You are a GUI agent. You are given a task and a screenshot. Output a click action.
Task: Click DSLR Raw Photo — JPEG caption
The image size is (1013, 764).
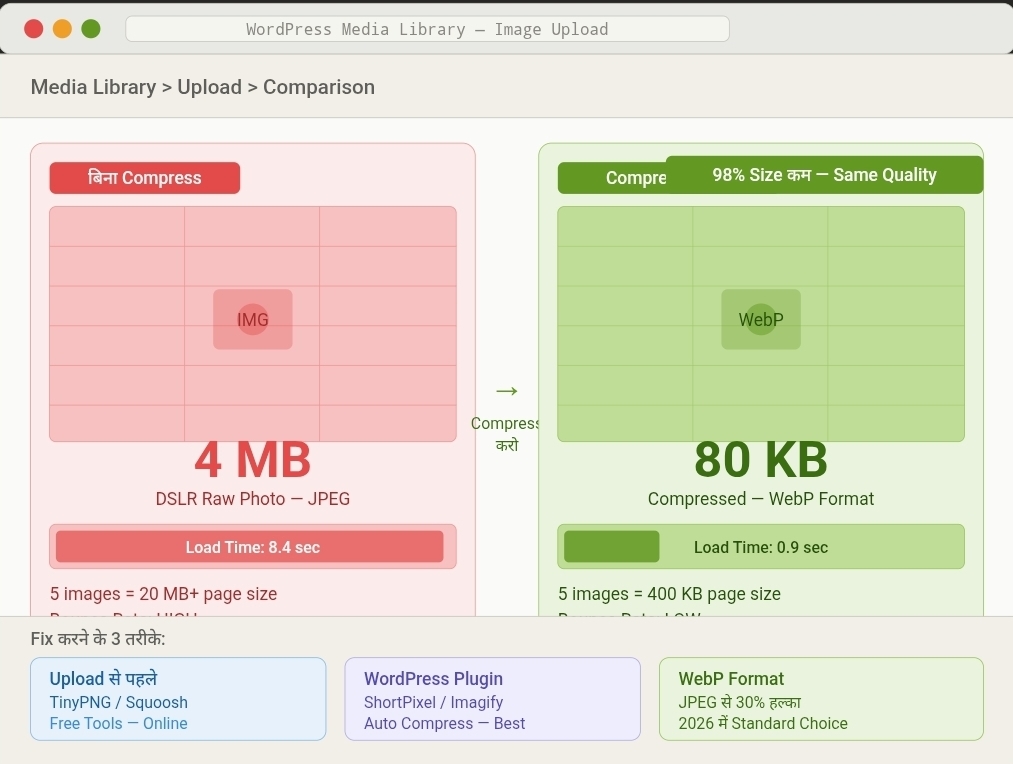click(x=253, y=499)
